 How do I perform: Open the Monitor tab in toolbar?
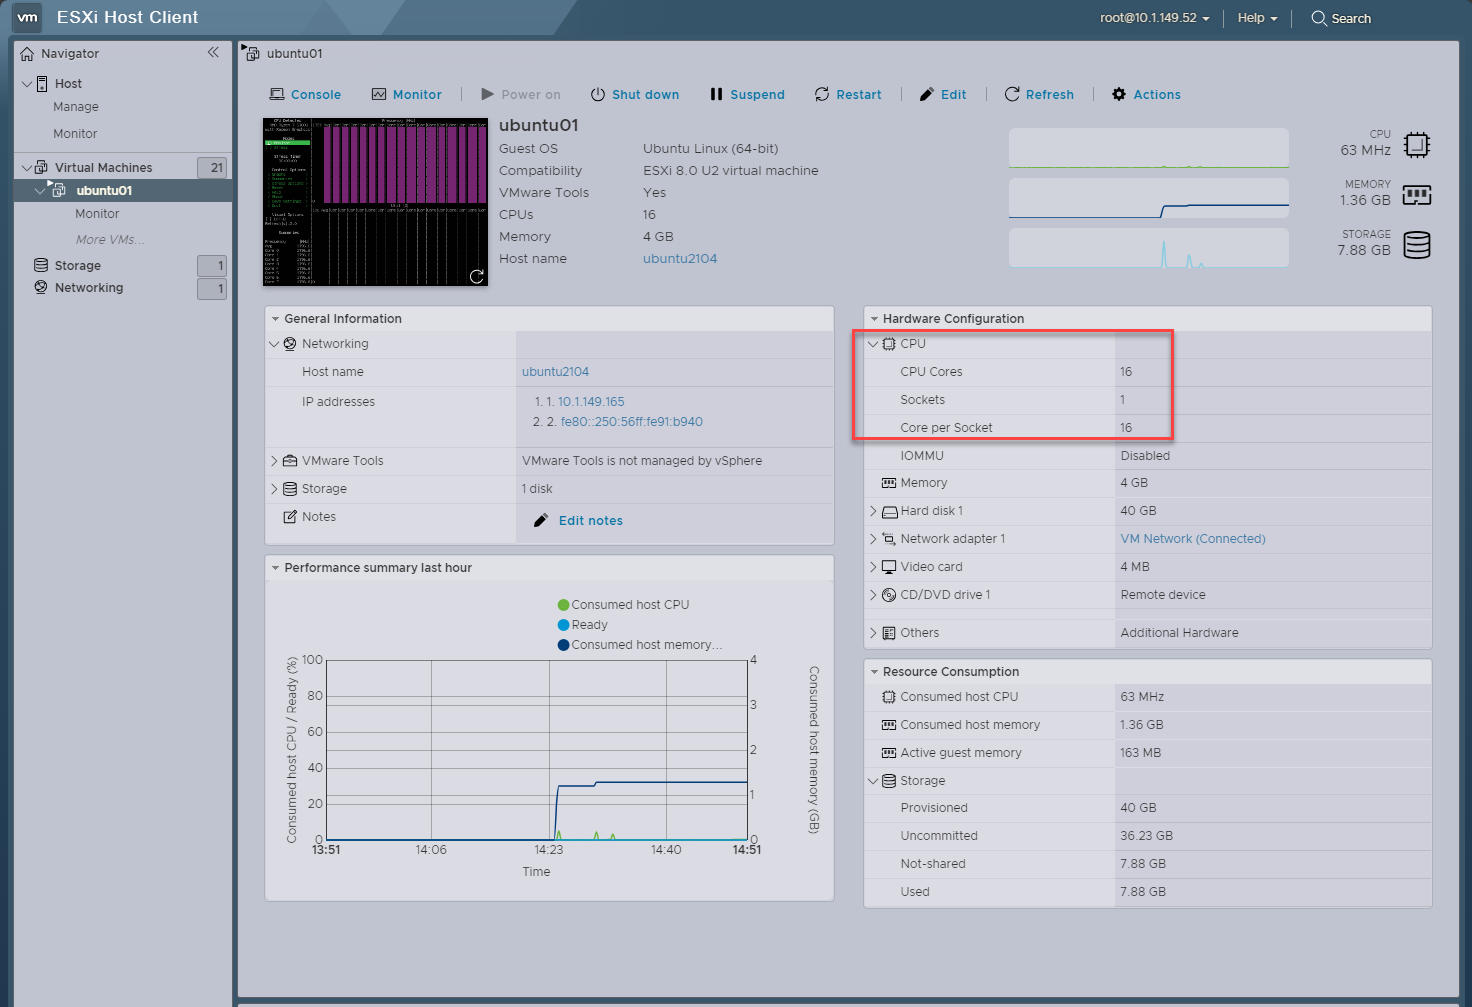click(x=407, y=95)
